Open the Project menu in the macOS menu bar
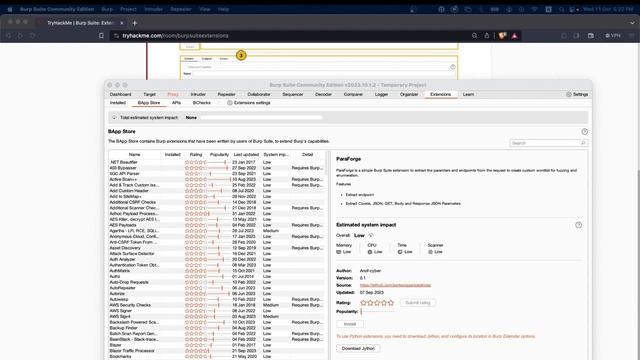 (128, 9)
